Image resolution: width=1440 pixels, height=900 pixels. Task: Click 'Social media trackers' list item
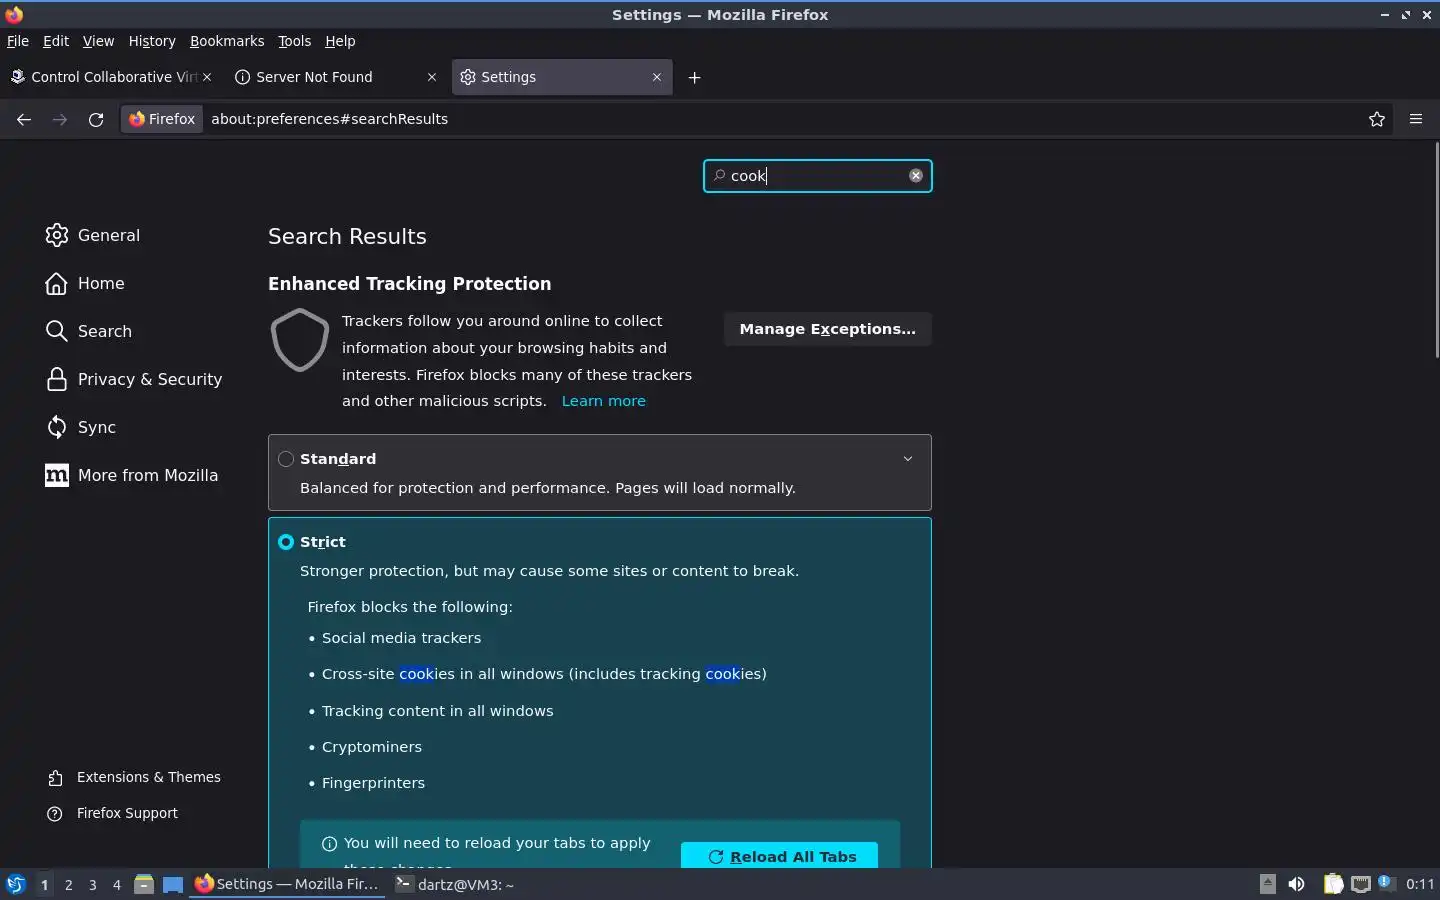[x=401, y=638]
